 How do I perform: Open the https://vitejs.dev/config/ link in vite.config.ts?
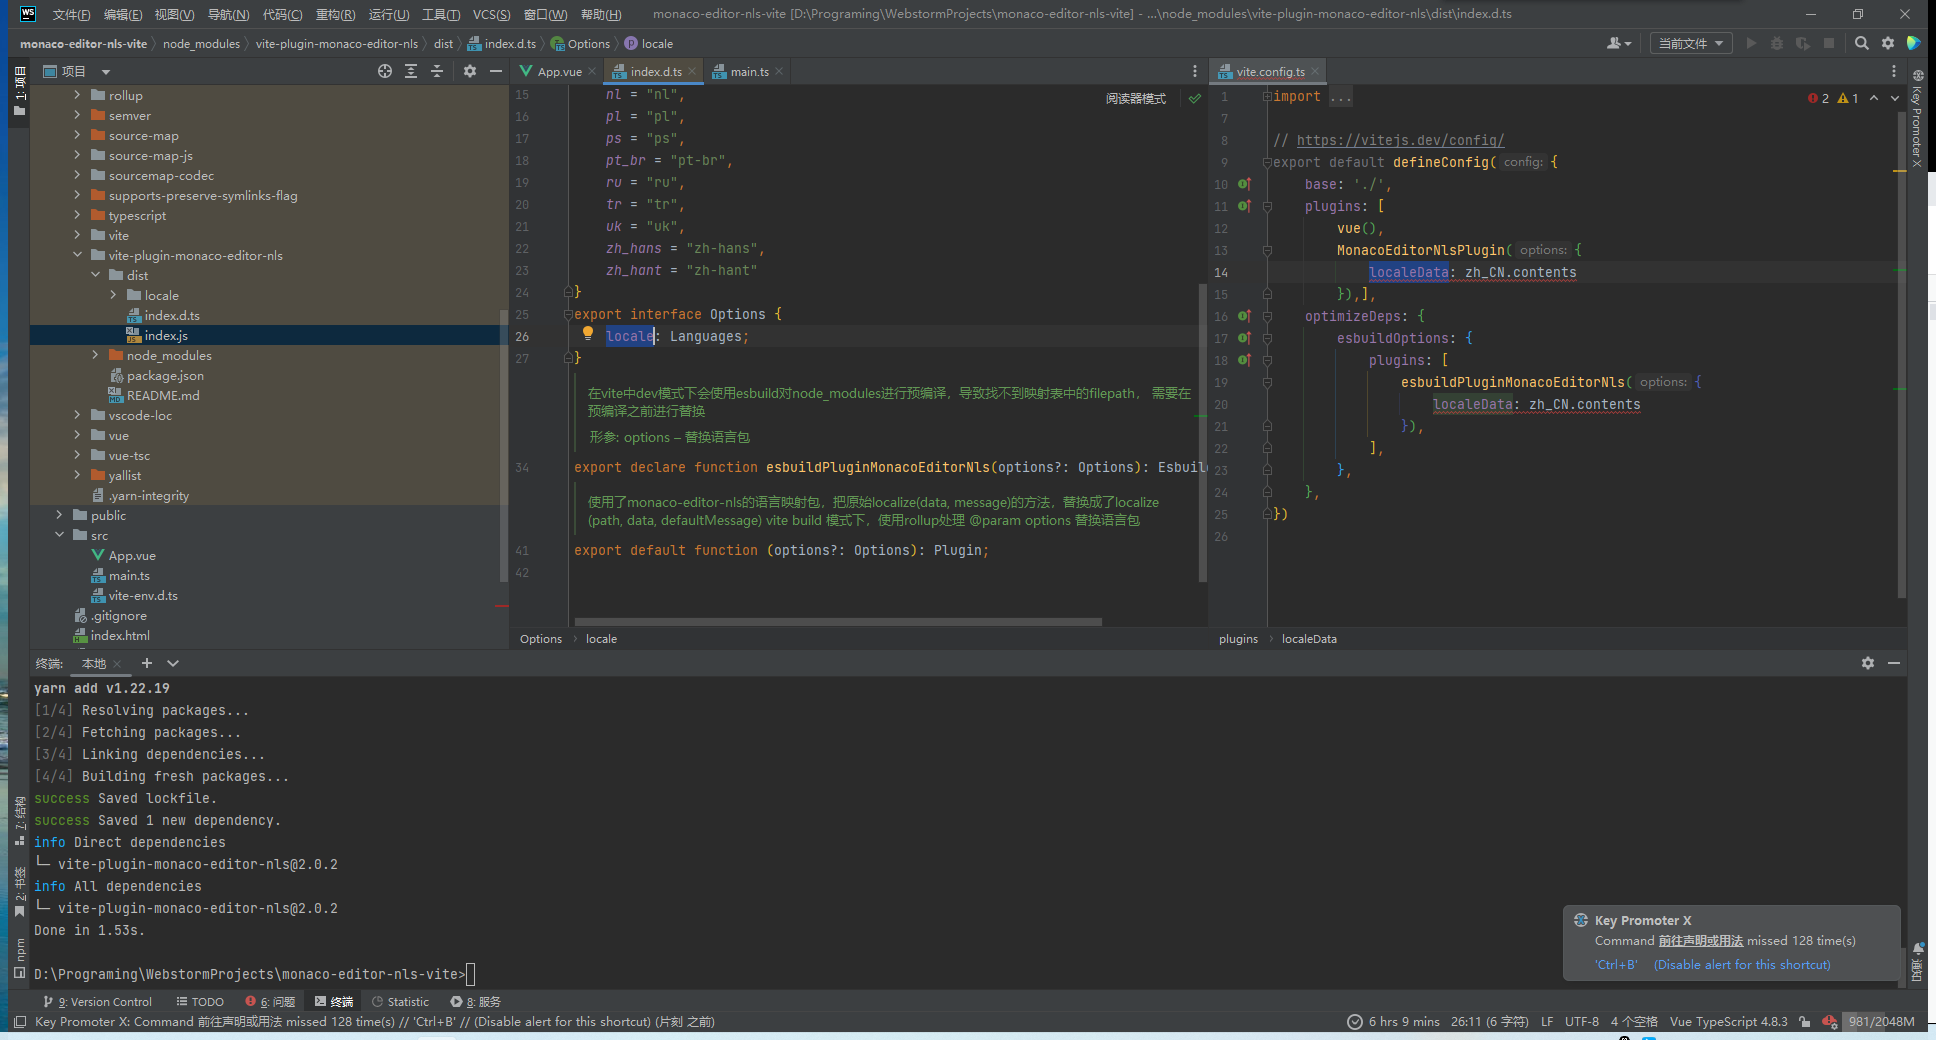(x=1399, y=140)
